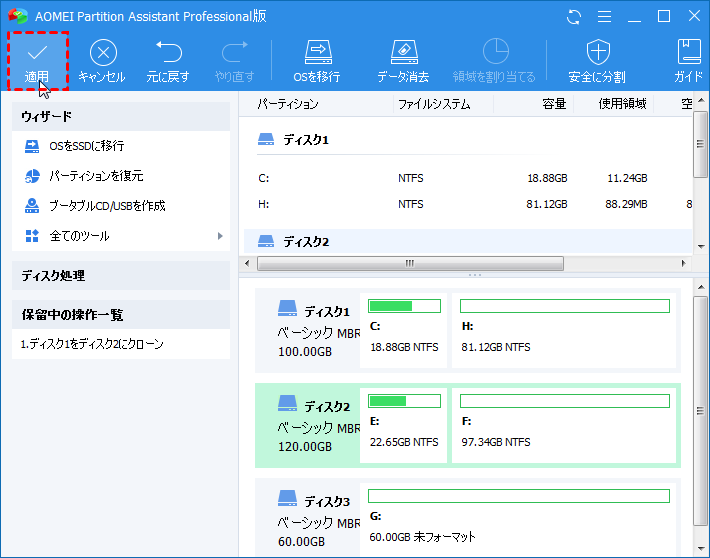Open the OSを移行 migrate OS tool

click(317, 61)
